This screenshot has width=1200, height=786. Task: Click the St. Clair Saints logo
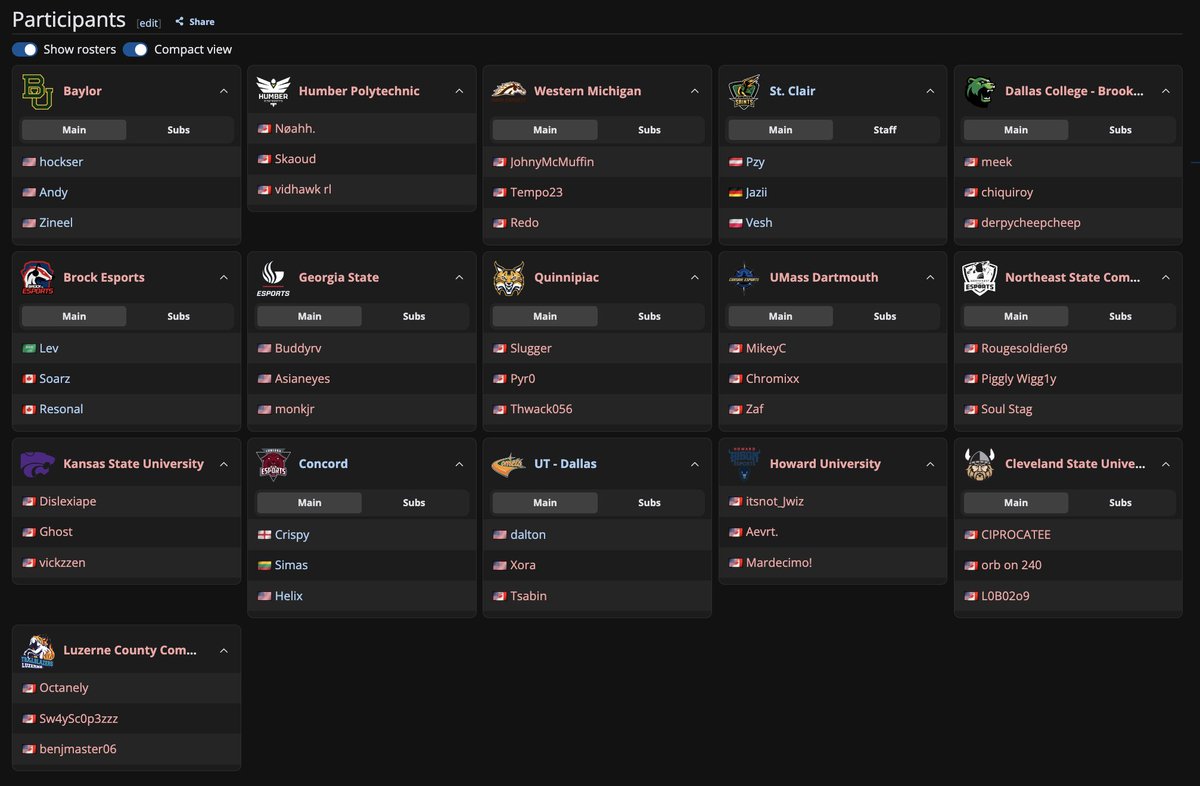click(x=744, y=91)
